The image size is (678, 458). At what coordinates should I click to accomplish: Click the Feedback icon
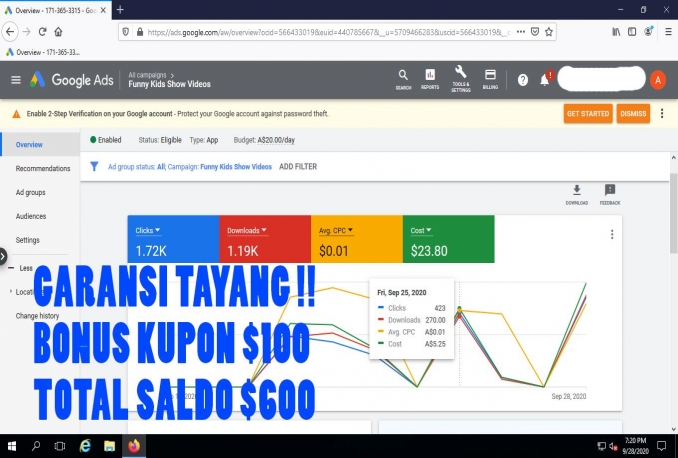[x=610, y=193]
